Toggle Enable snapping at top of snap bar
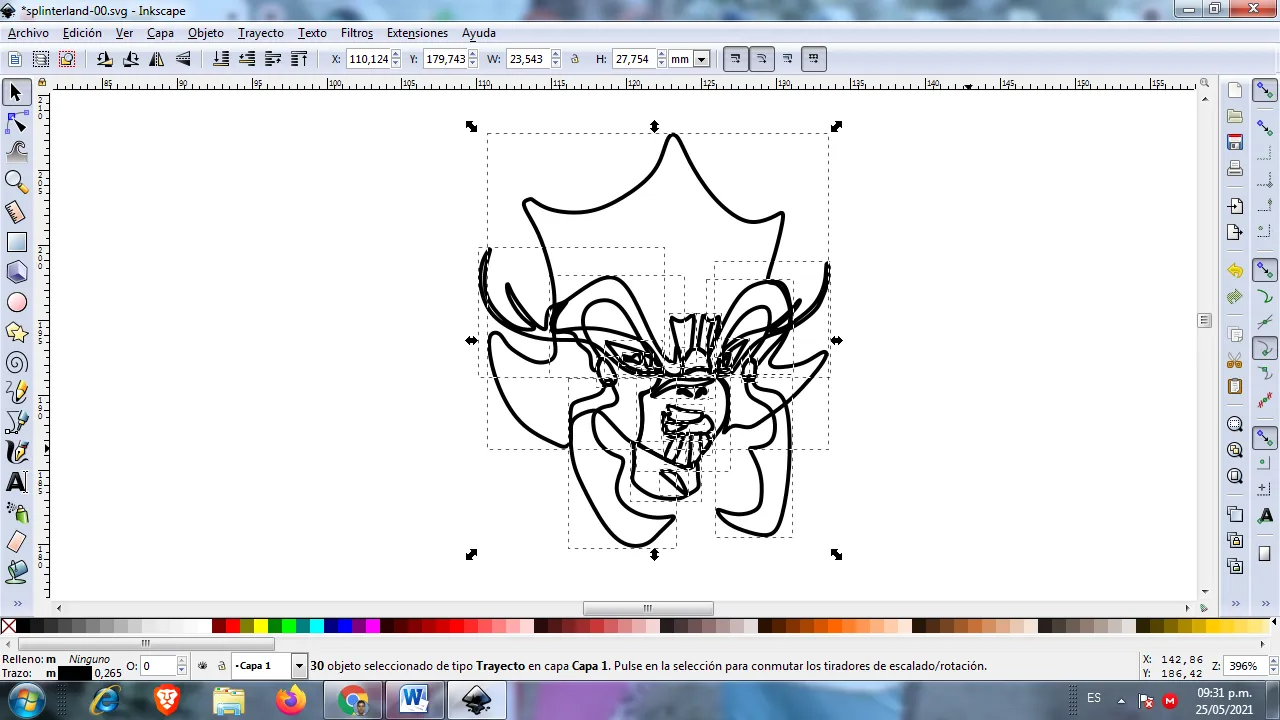This screenshot has width=1280, height=720. (1265, 91)
